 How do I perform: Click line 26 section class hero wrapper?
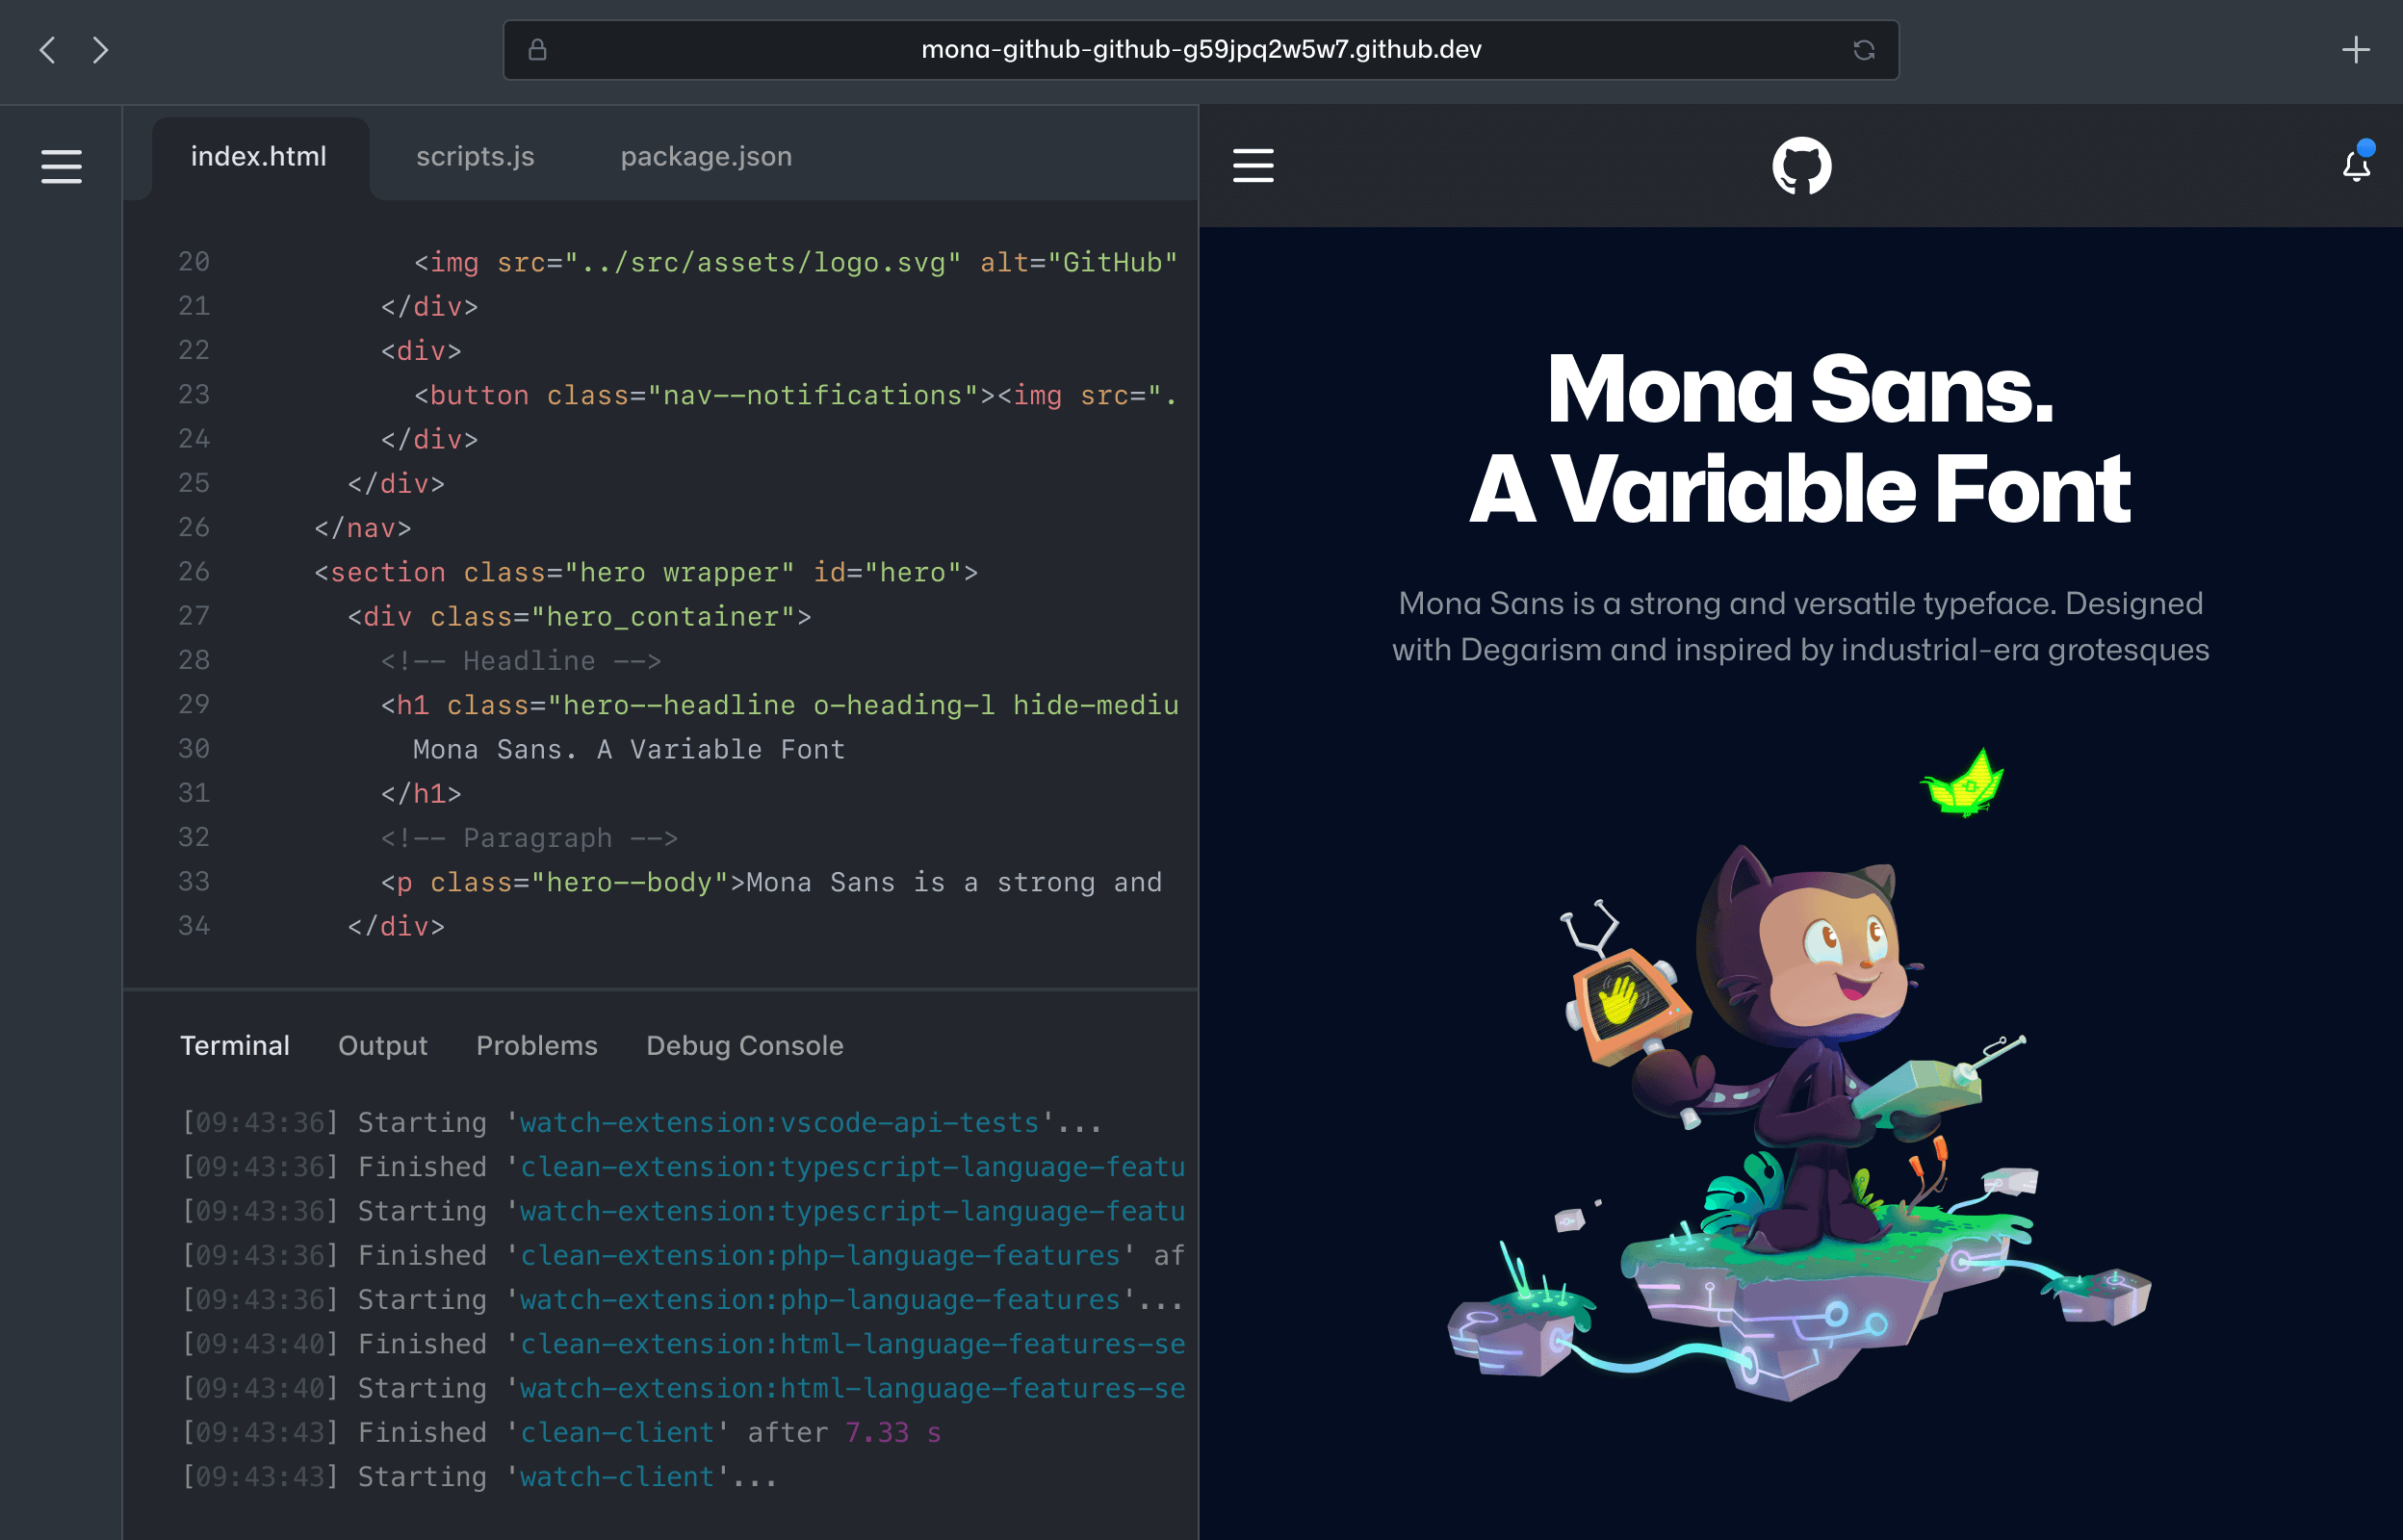tap(644, 571)
